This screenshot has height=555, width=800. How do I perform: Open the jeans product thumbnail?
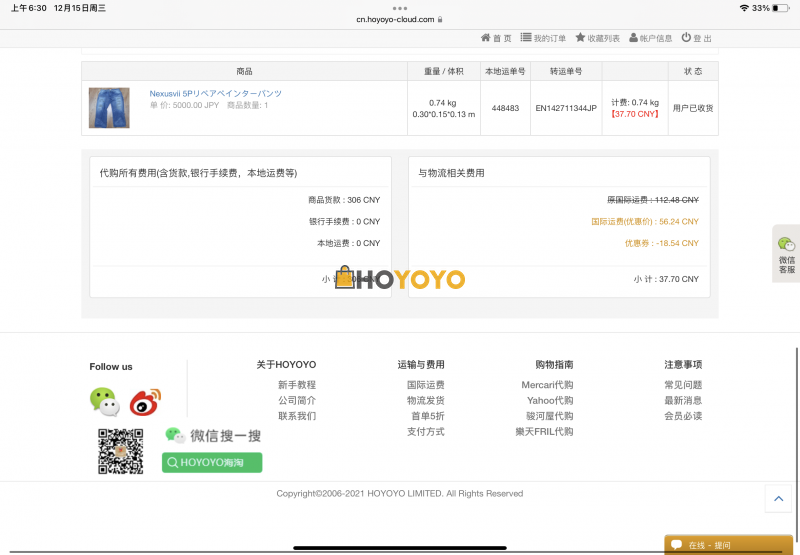pos(109,108)
